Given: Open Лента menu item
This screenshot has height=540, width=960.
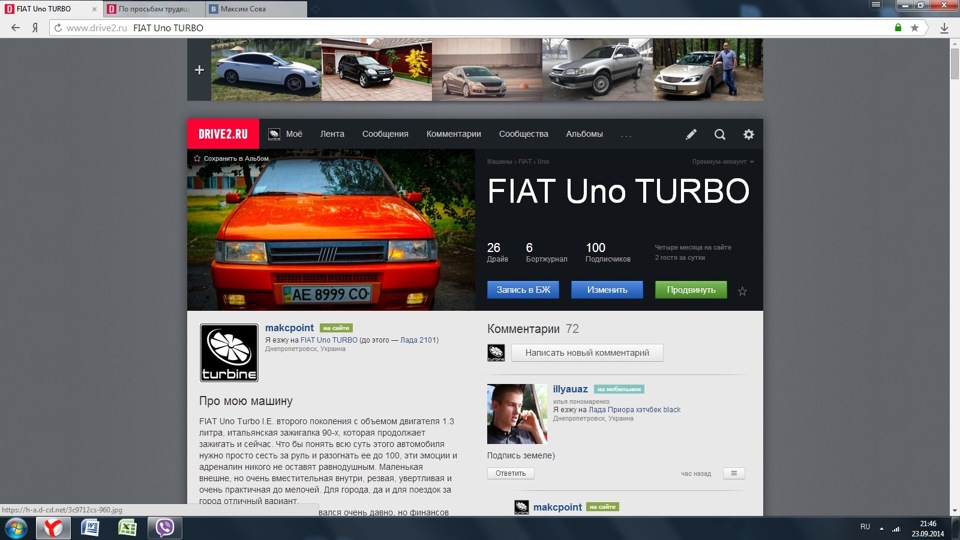Looking at the screenshot, I should coord(332,134).
